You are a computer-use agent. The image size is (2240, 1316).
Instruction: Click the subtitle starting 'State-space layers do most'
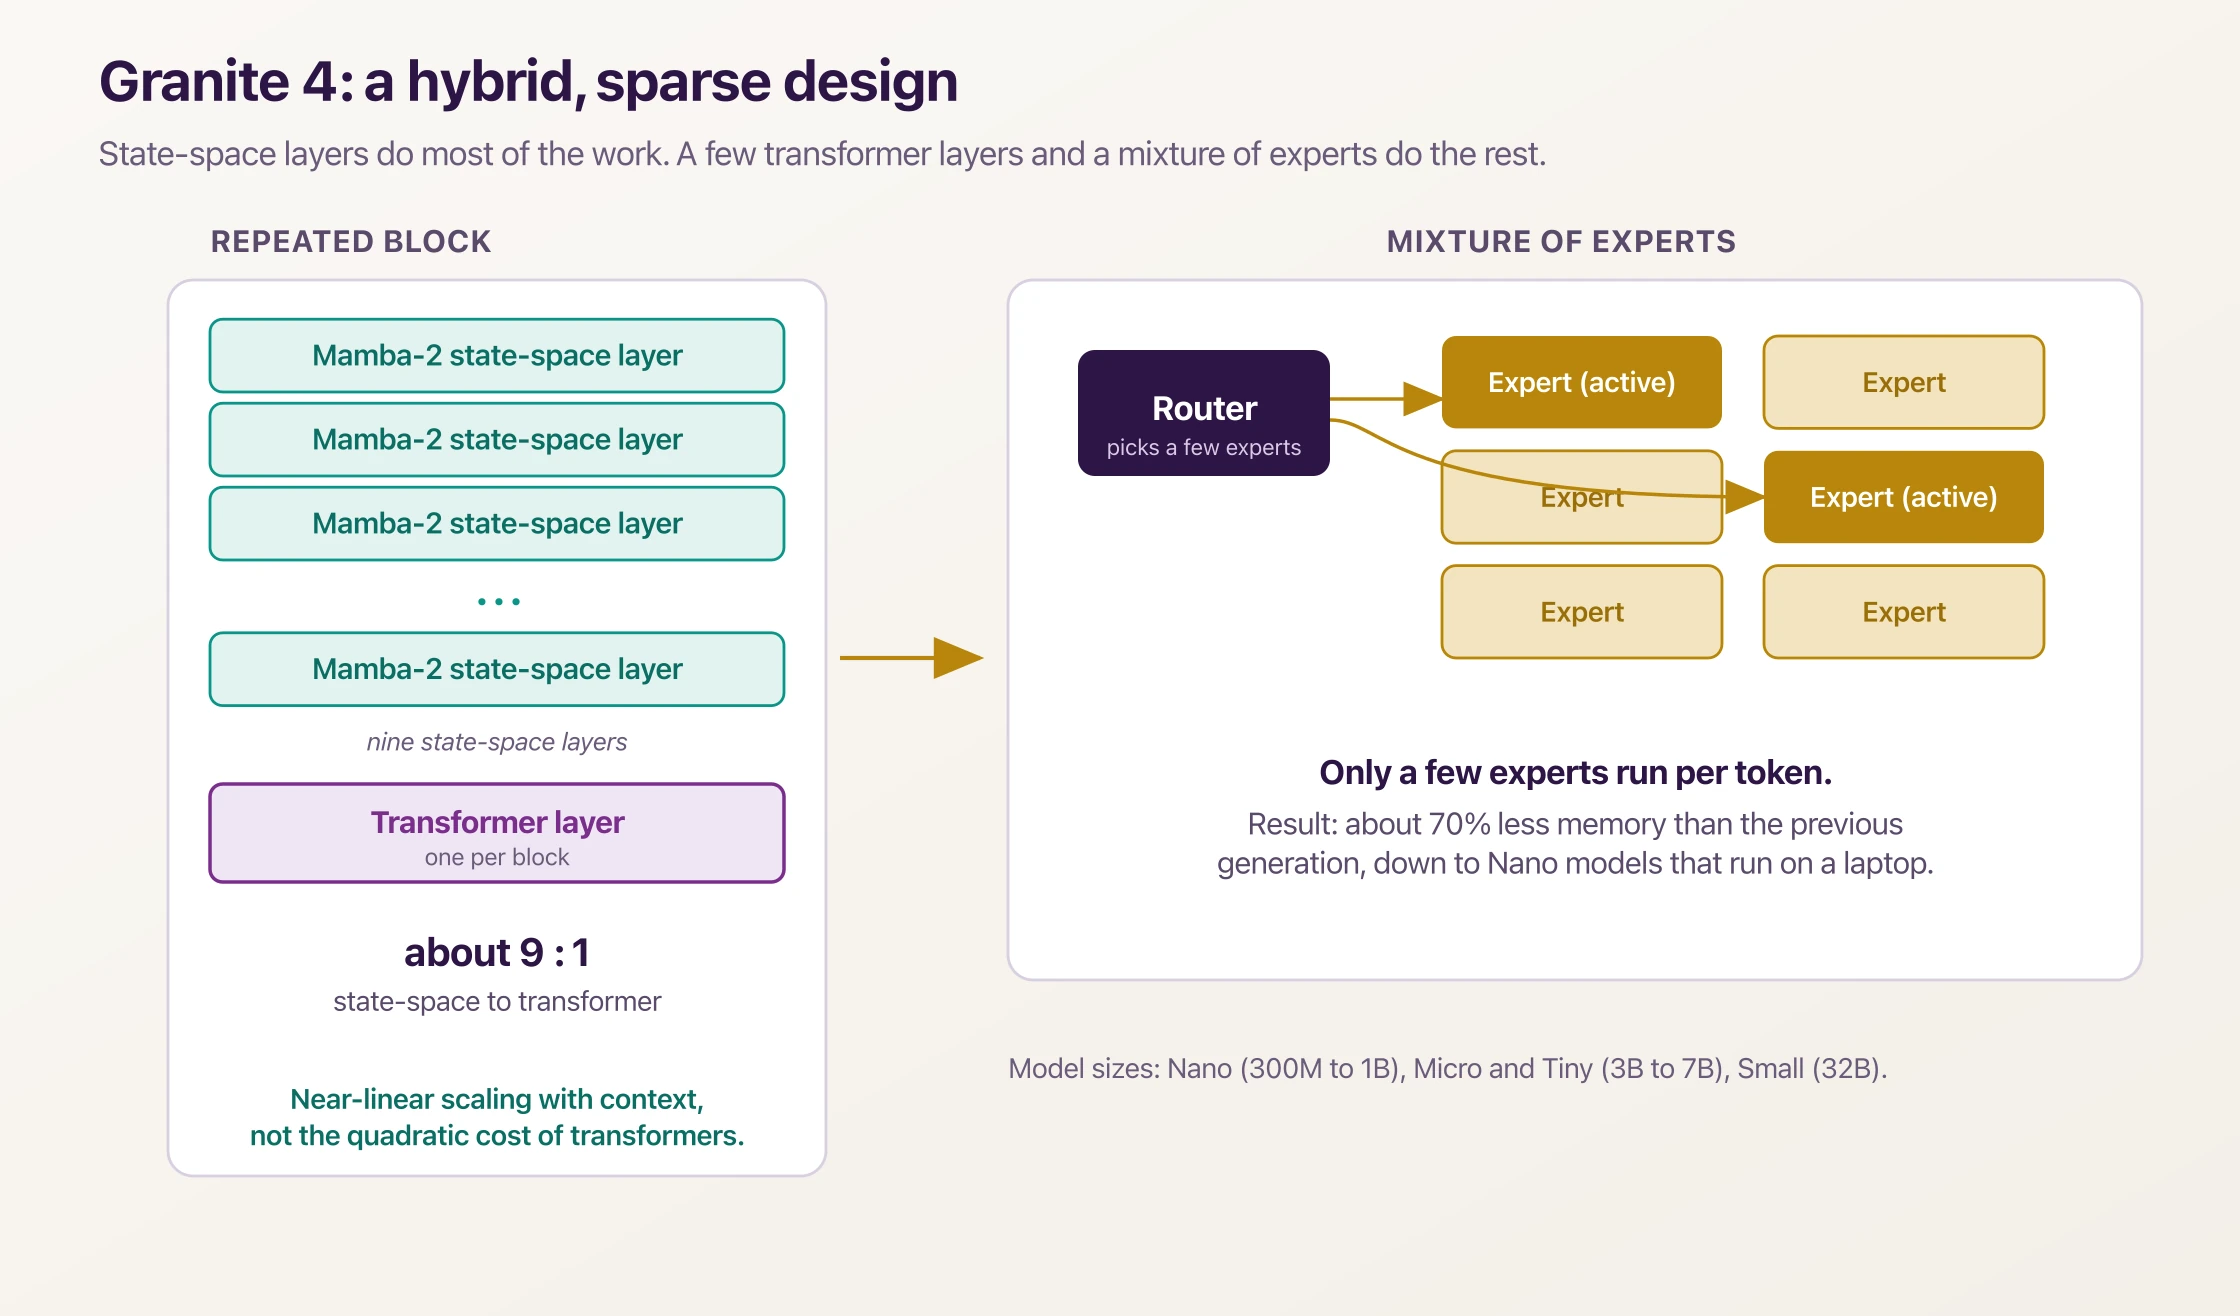(x=822, y=154)
